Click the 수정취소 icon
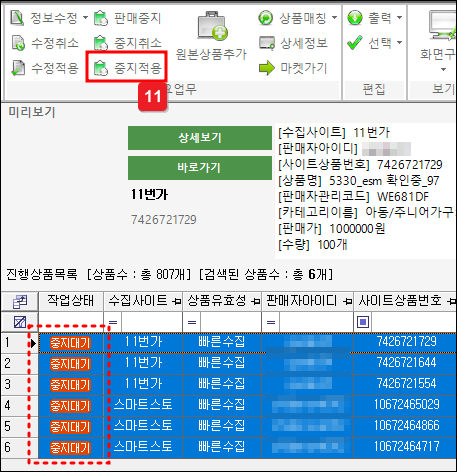The height and width of the screenshot is (472, 457). 18,43
